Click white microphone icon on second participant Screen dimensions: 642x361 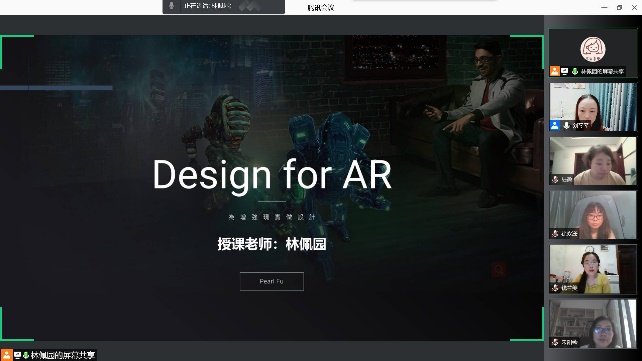click(566, 125)
